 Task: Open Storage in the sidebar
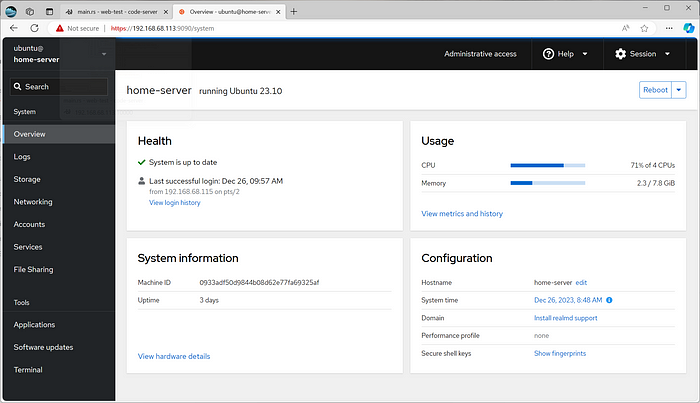[27, 179]
